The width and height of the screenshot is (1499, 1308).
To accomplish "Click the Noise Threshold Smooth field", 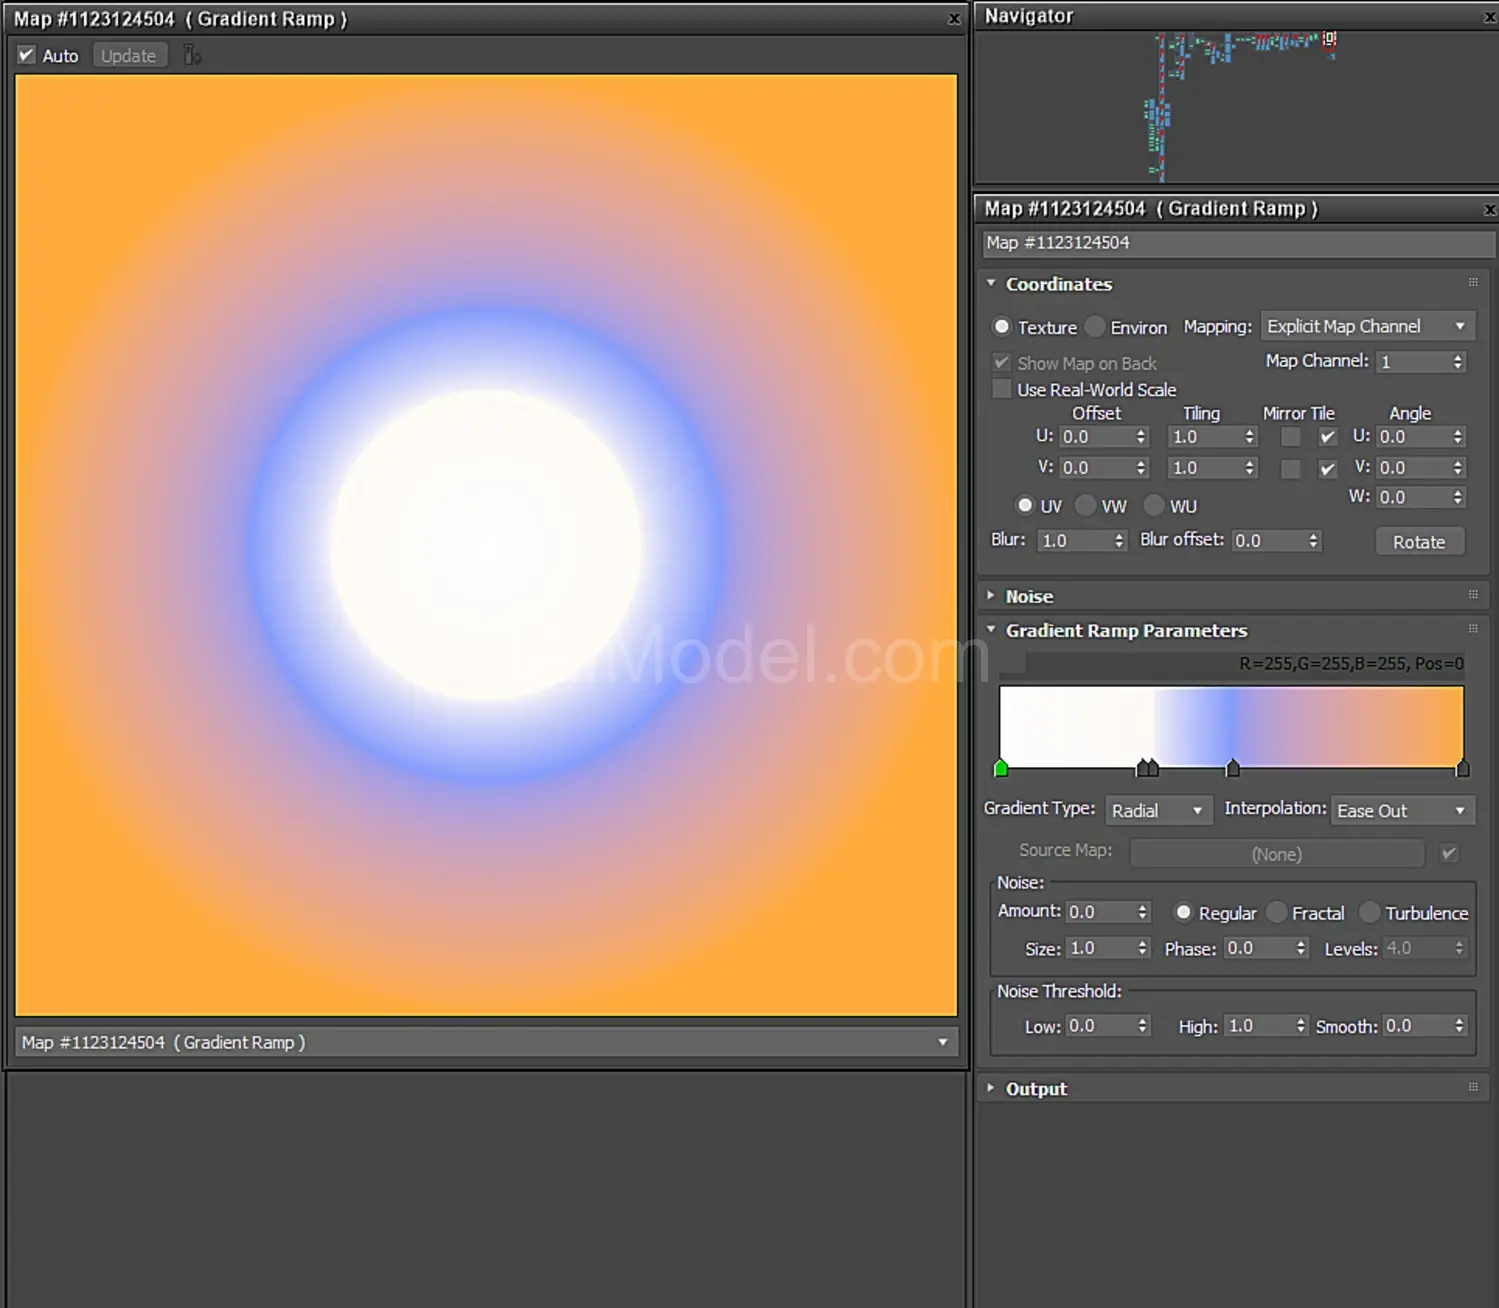I will tap(1417, 1026).
